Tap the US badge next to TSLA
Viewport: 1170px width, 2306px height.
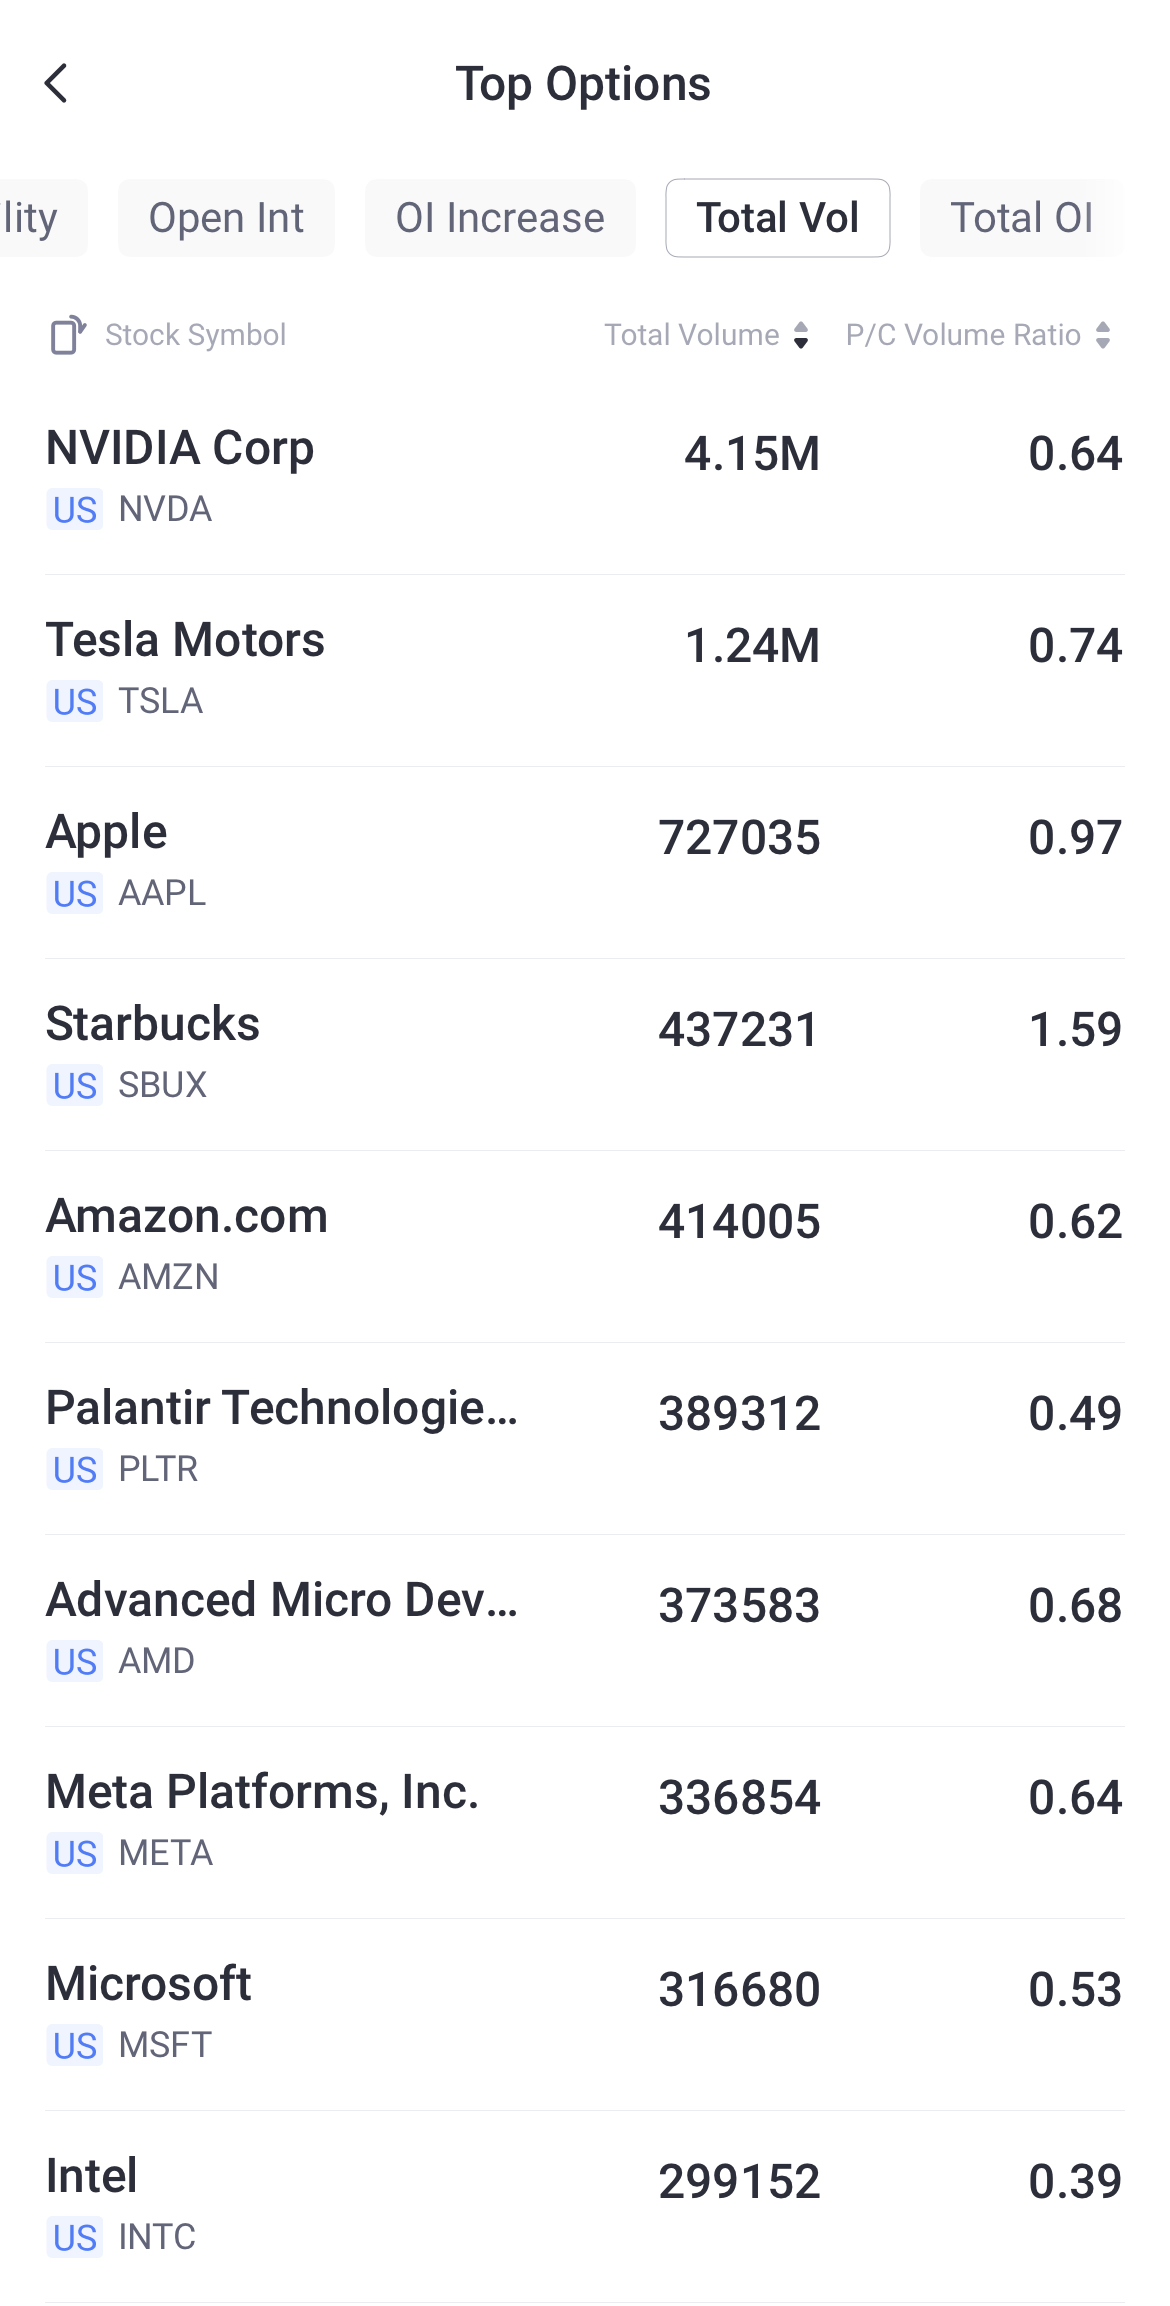coord(75,702)
